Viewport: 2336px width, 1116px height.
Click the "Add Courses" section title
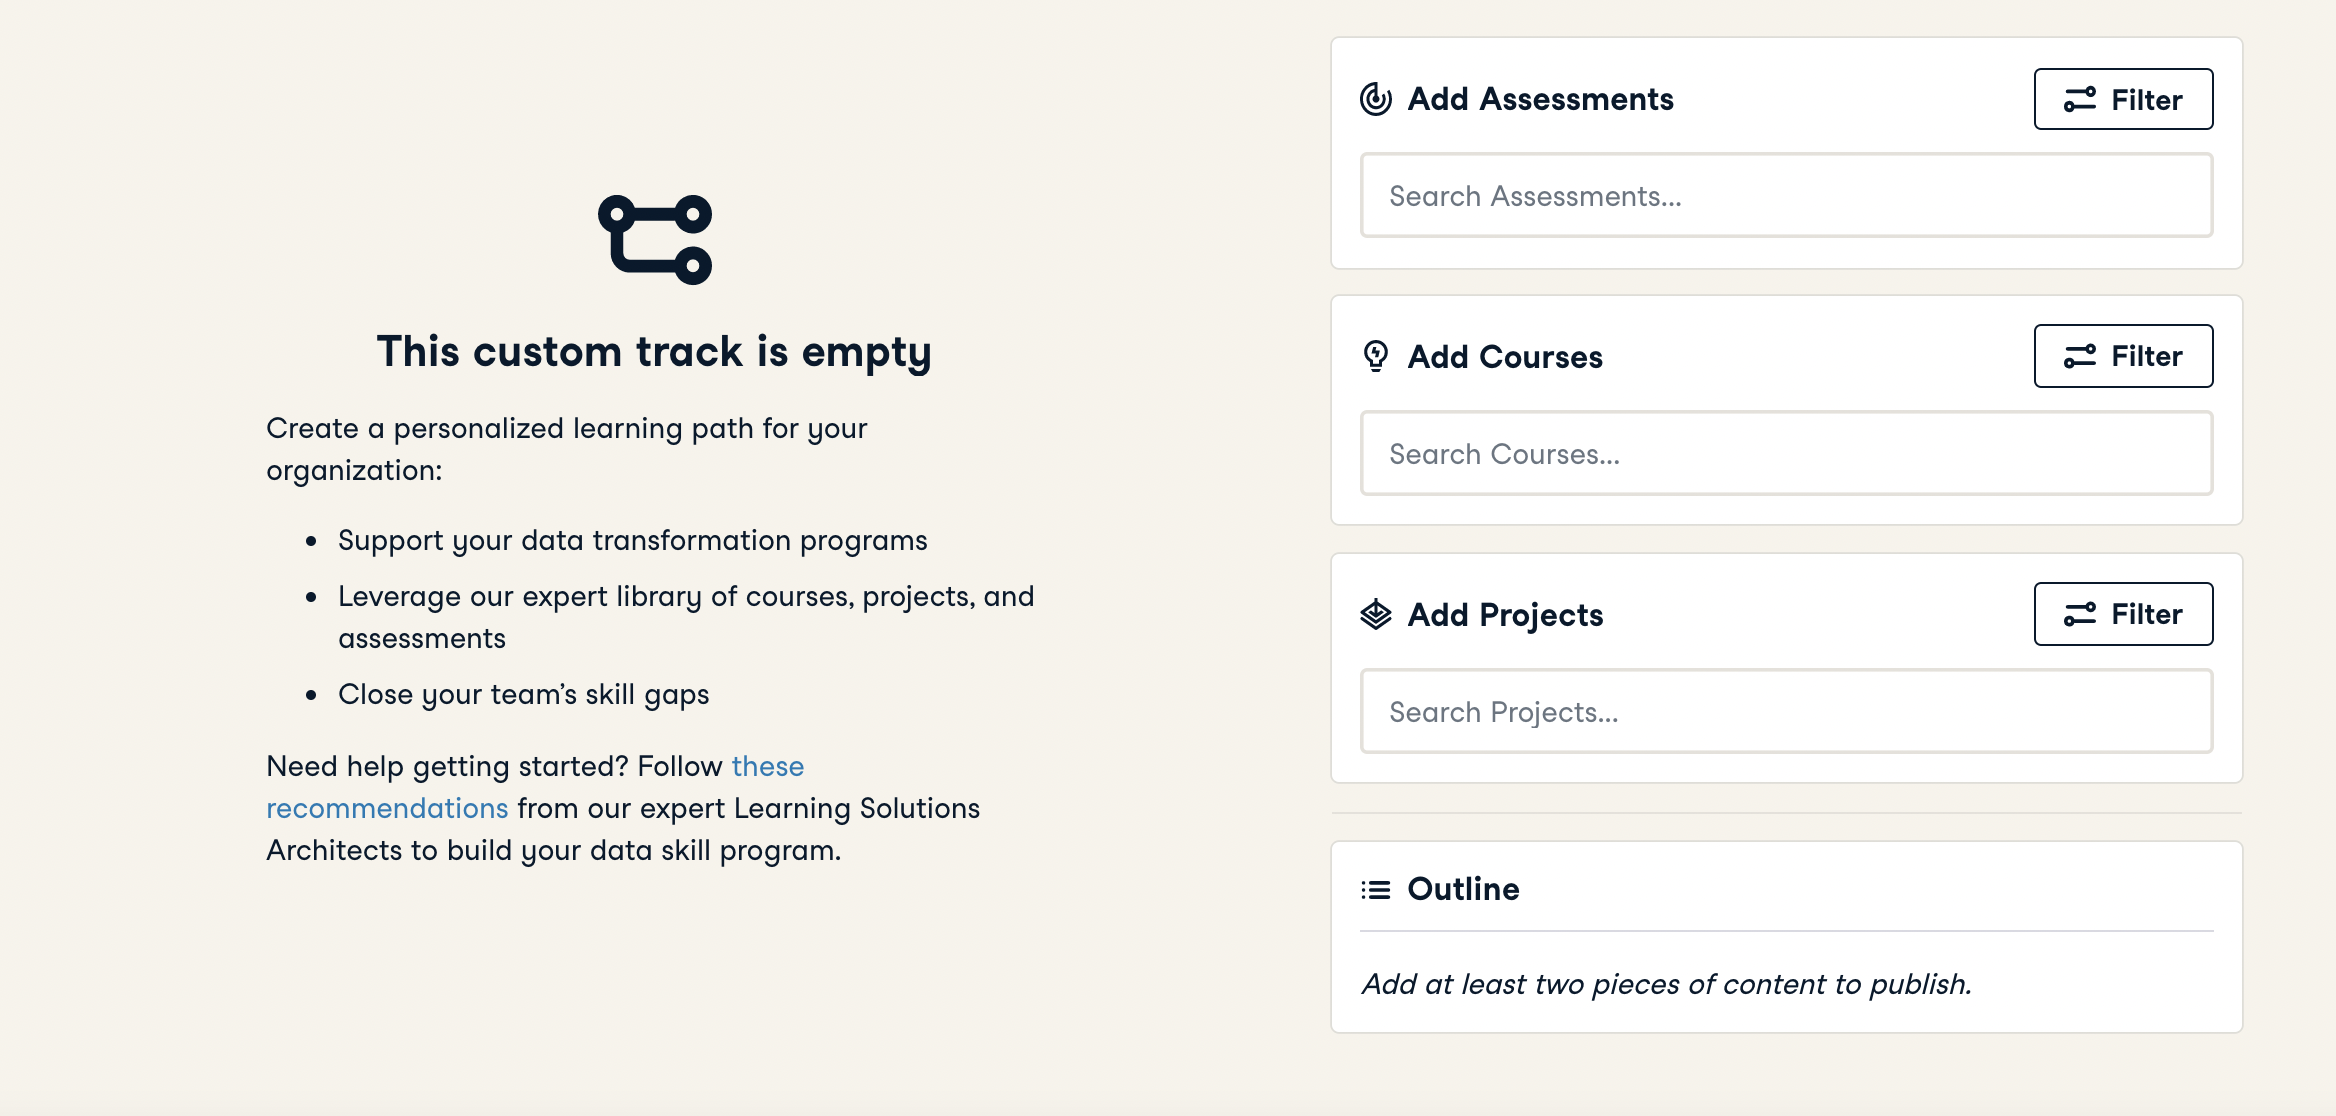[1505, 357]
